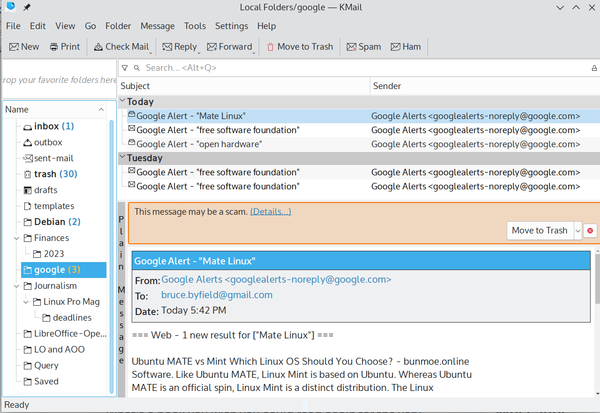Click the lock icon beside the search field

point(594,68)
